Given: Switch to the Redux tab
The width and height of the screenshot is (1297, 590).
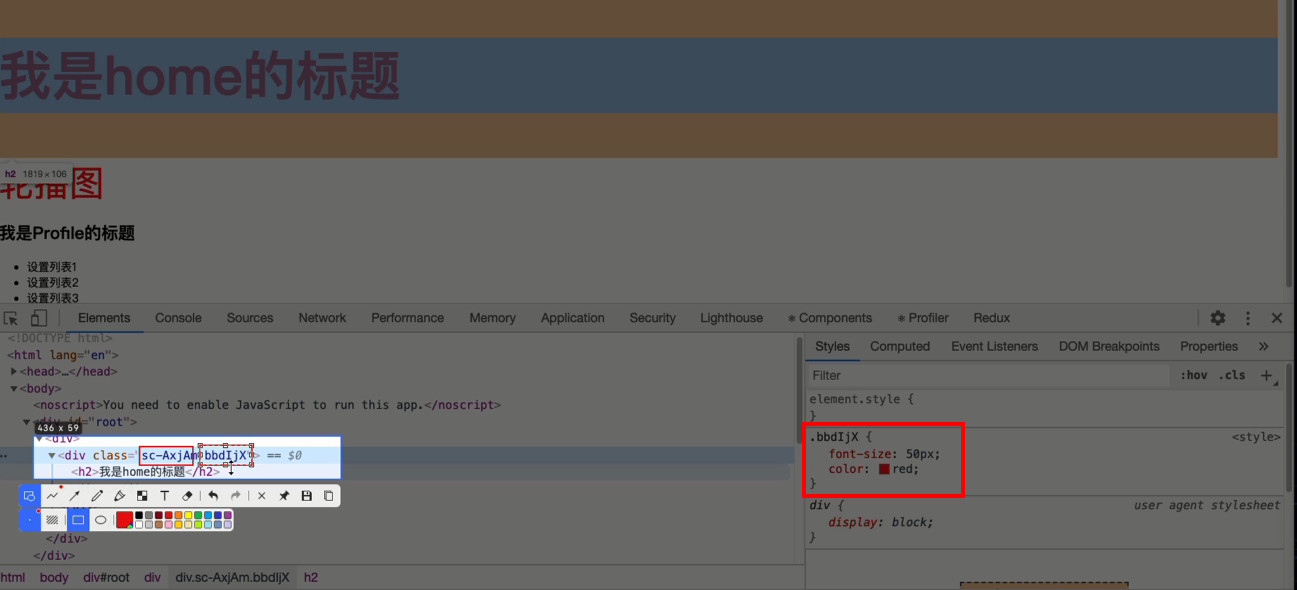Looking at the screenshot, I should pos(991,318).
